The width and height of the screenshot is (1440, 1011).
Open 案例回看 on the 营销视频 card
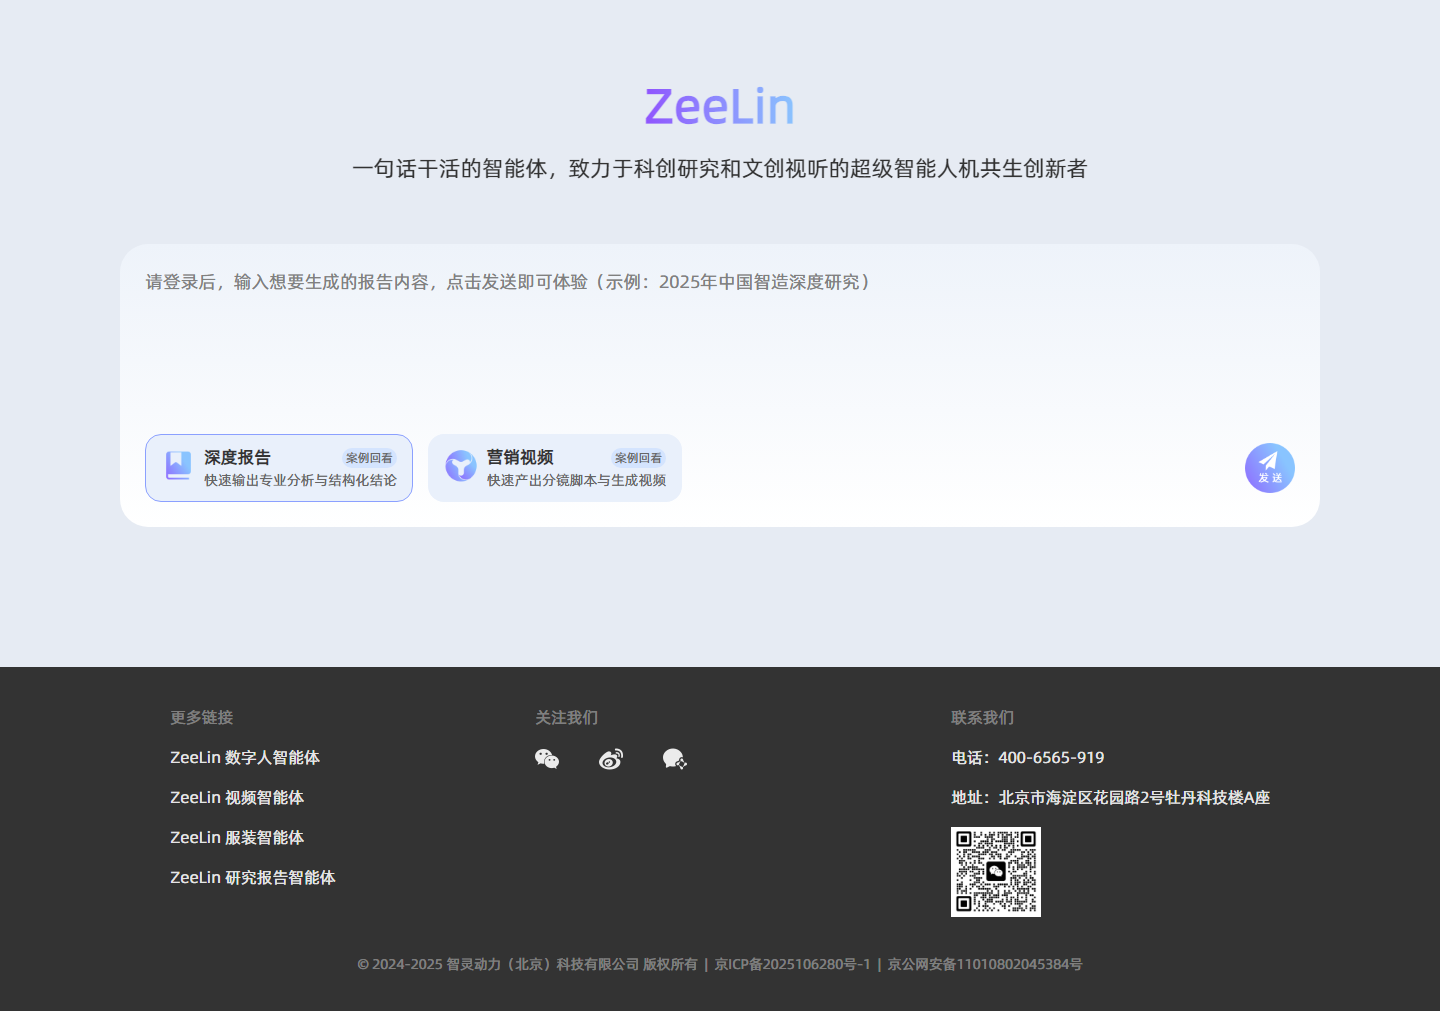638,457
